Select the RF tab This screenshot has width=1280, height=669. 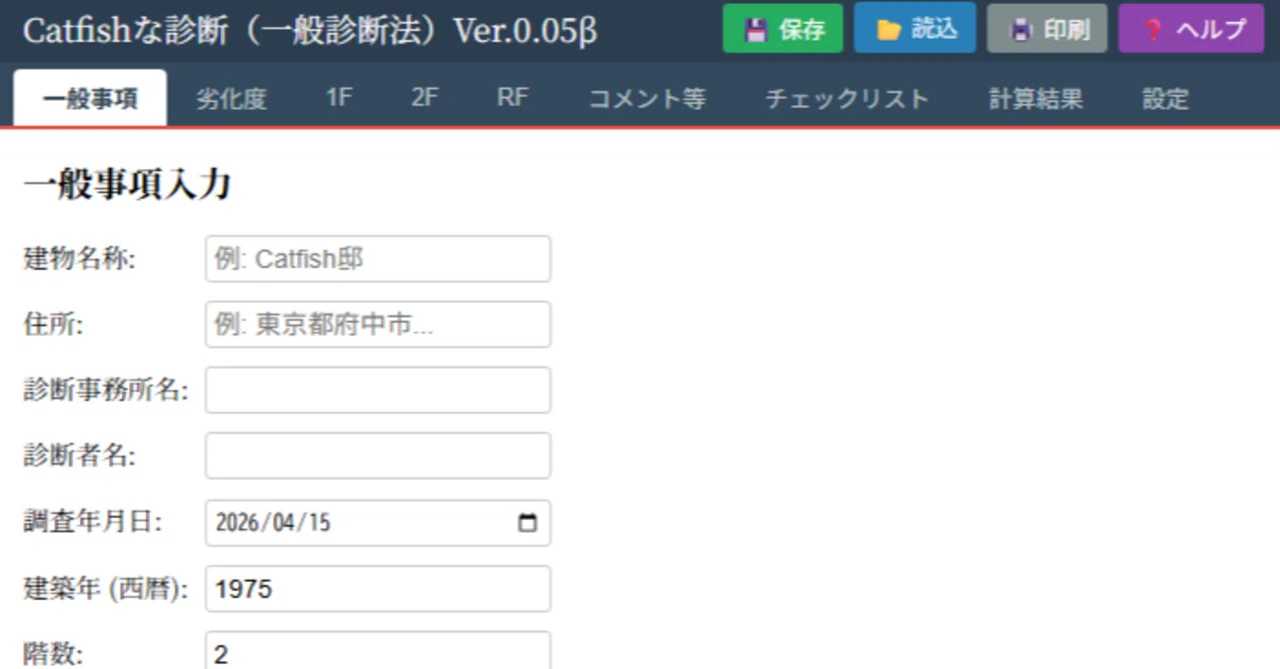click(x=513, y=99)
